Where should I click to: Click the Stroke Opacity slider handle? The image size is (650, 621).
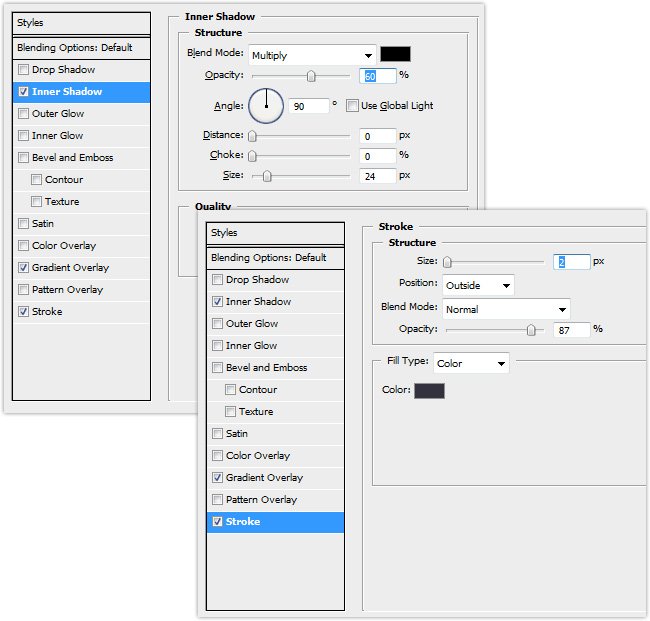[x=531, y=330]
